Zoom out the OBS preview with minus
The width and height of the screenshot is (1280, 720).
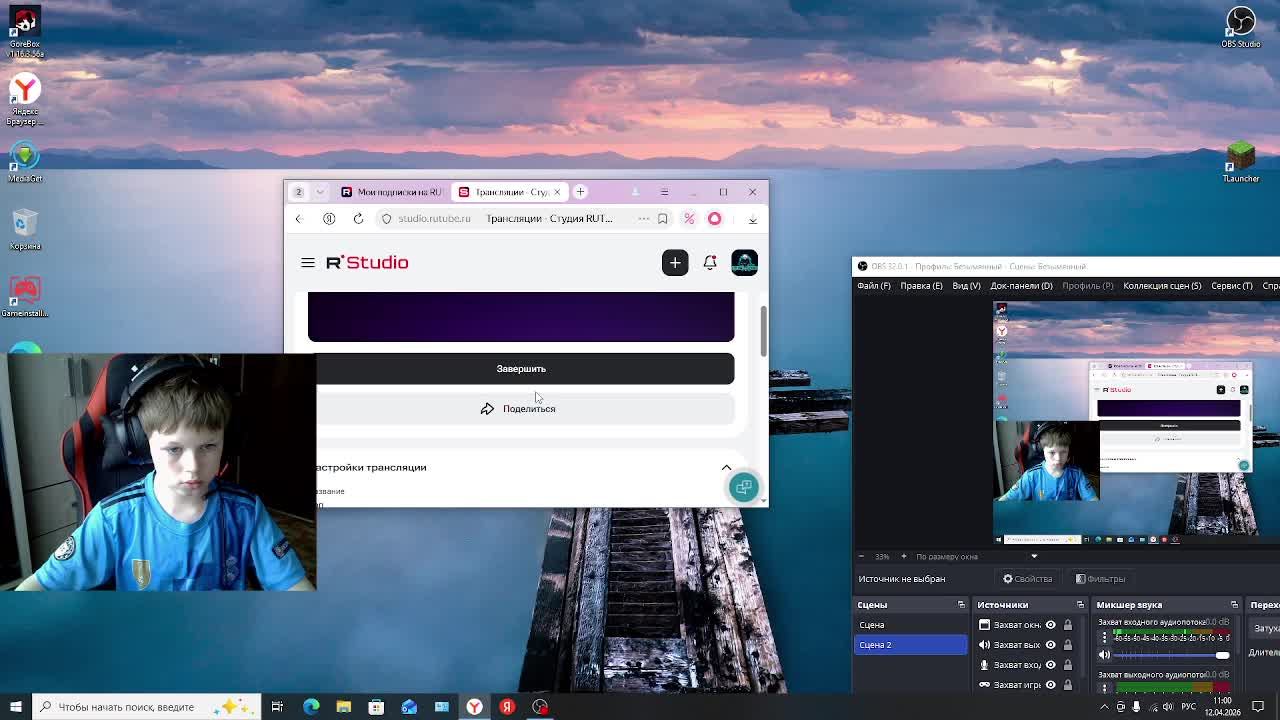click(861, 556)
